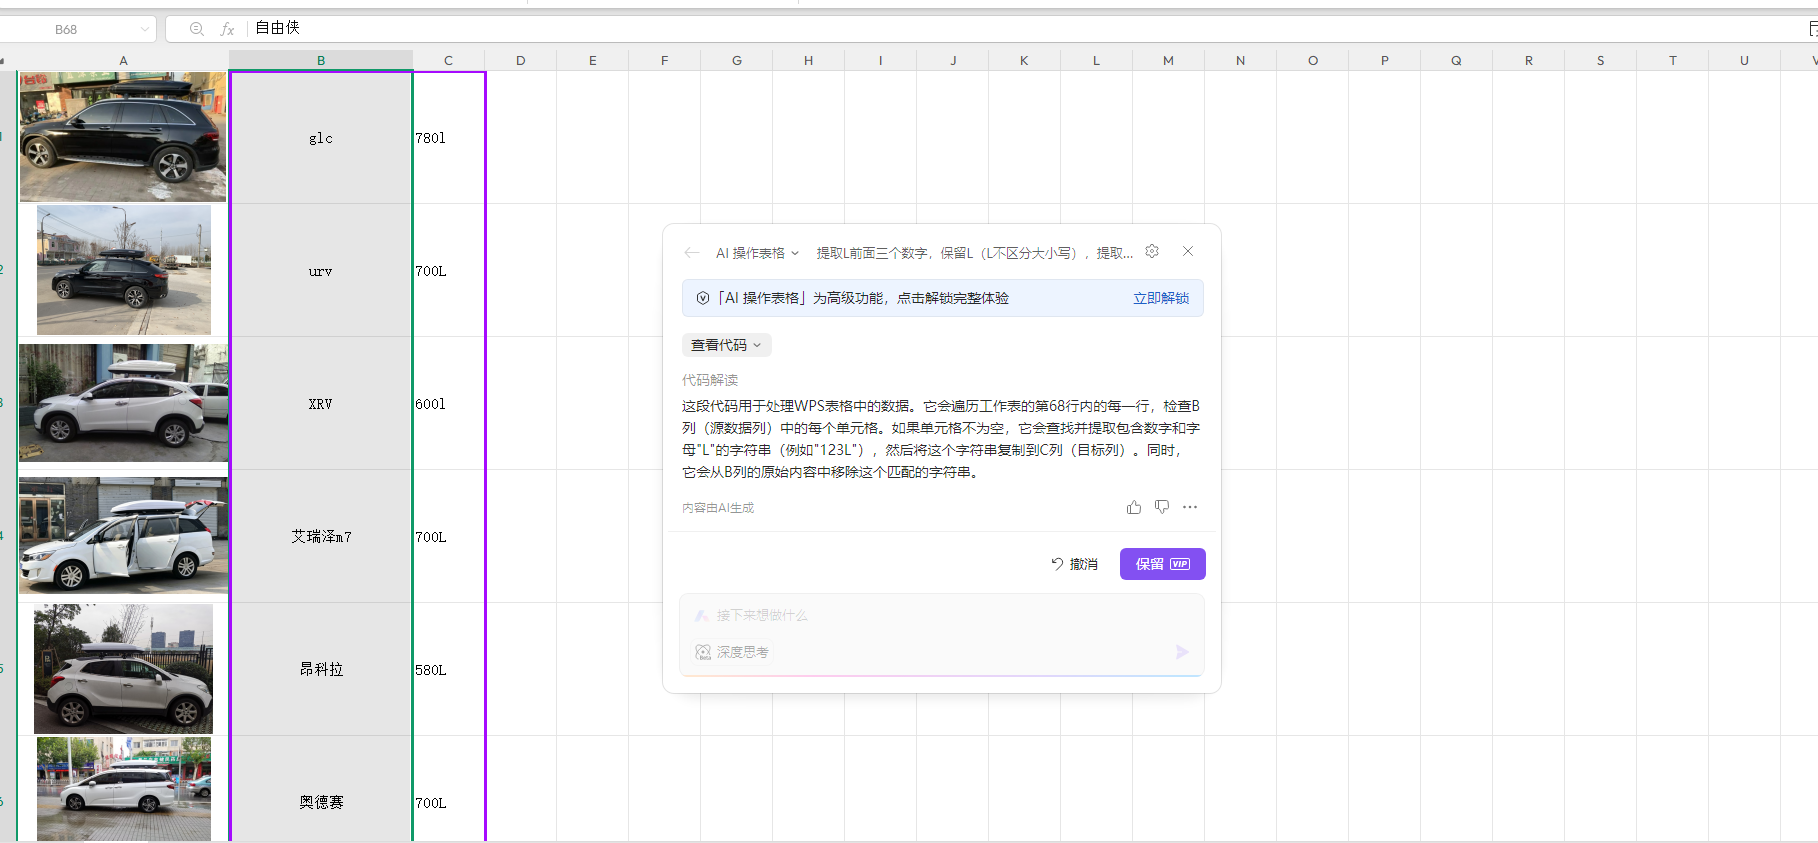Image resolution: width=1818 pixels, height=843 pixels.
Task: Click the thumbs-up feedback icon
Action: 1134,507
